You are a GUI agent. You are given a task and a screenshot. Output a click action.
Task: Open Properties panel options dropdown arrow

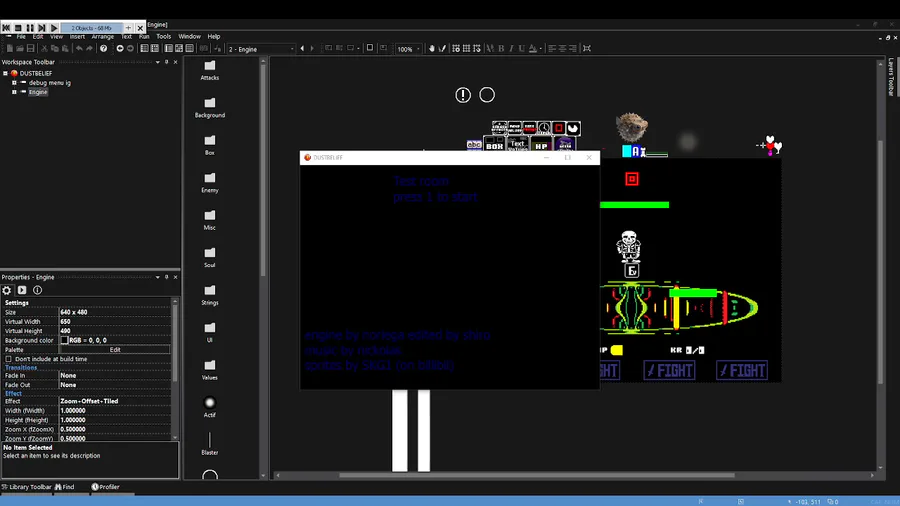158,277
